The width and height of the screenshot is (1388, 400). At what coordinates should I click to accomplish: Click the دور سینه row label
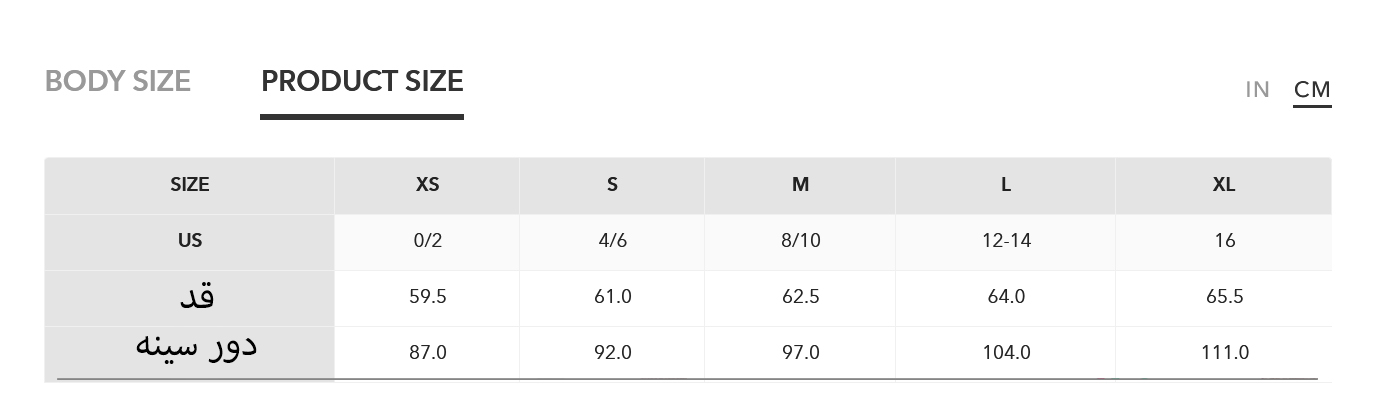click(196, 347)
